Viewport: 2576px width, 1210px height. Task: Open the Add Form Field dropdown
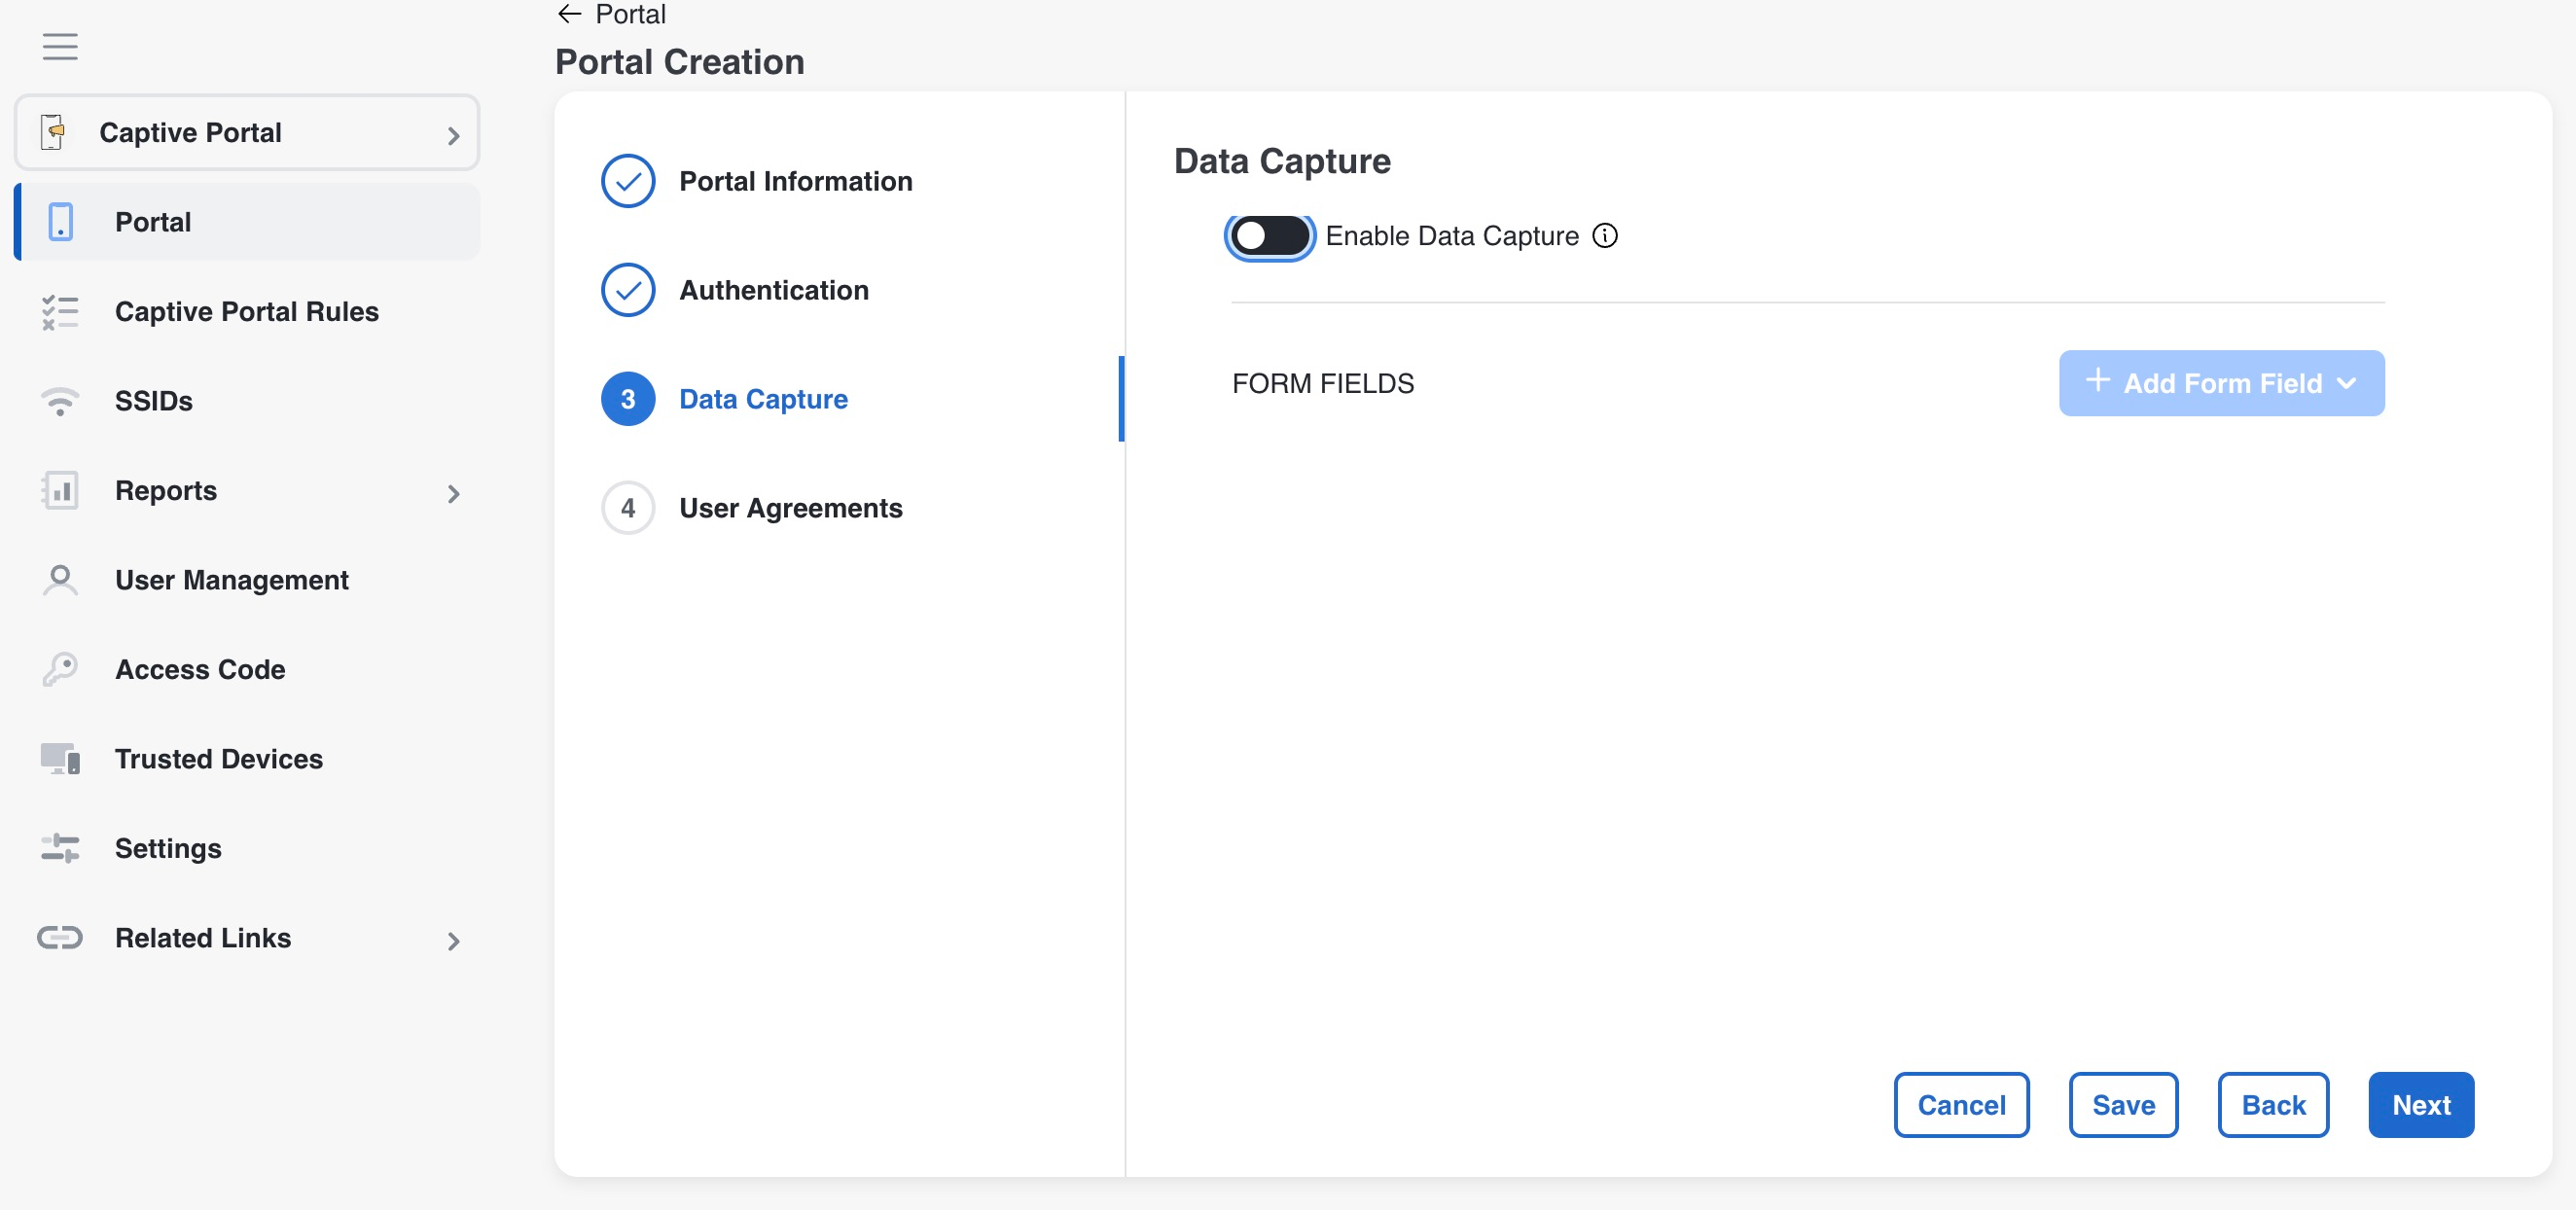[2221, 383]
